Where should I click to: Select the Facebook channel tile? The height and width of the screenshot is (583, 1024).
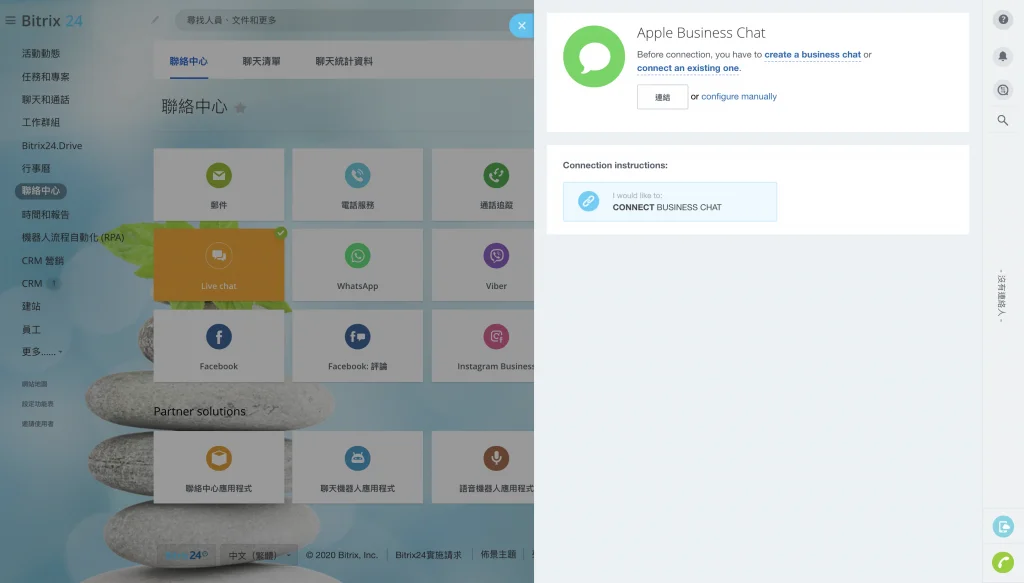pyautogui.click(x=219, y=345)
